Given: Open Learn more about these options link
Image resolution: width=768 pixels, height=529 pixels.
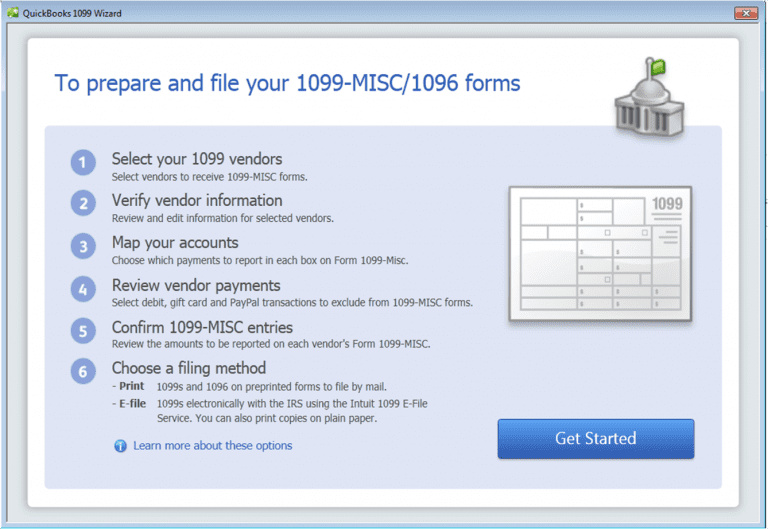Looking at the screenshot, I should 213,445.
